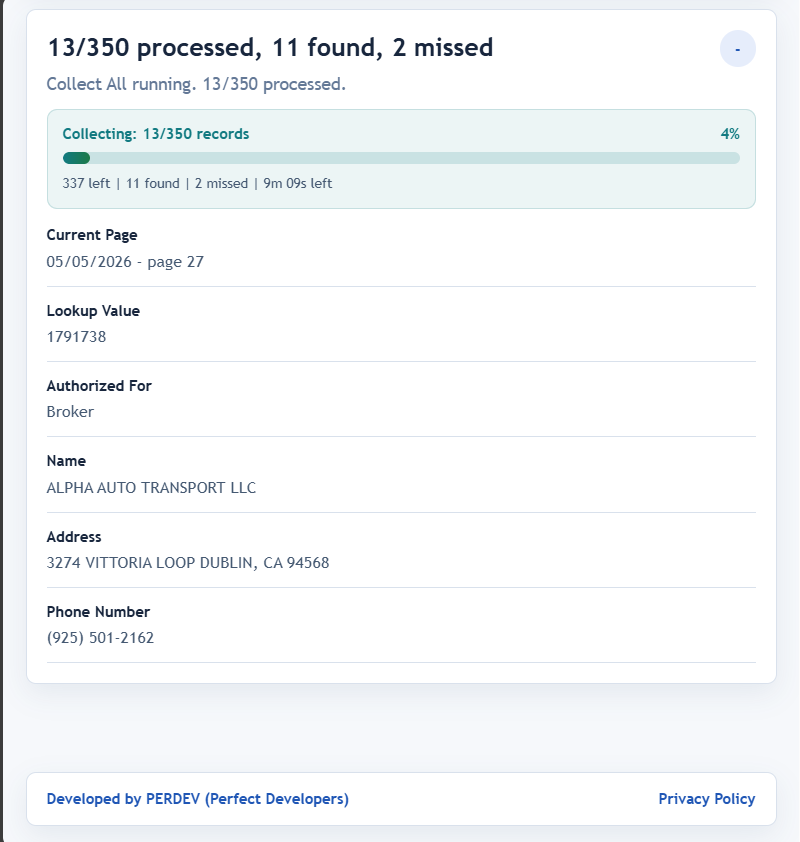Click the Phone Number field label
The image size is (800, 842).
tap(98, 612)
